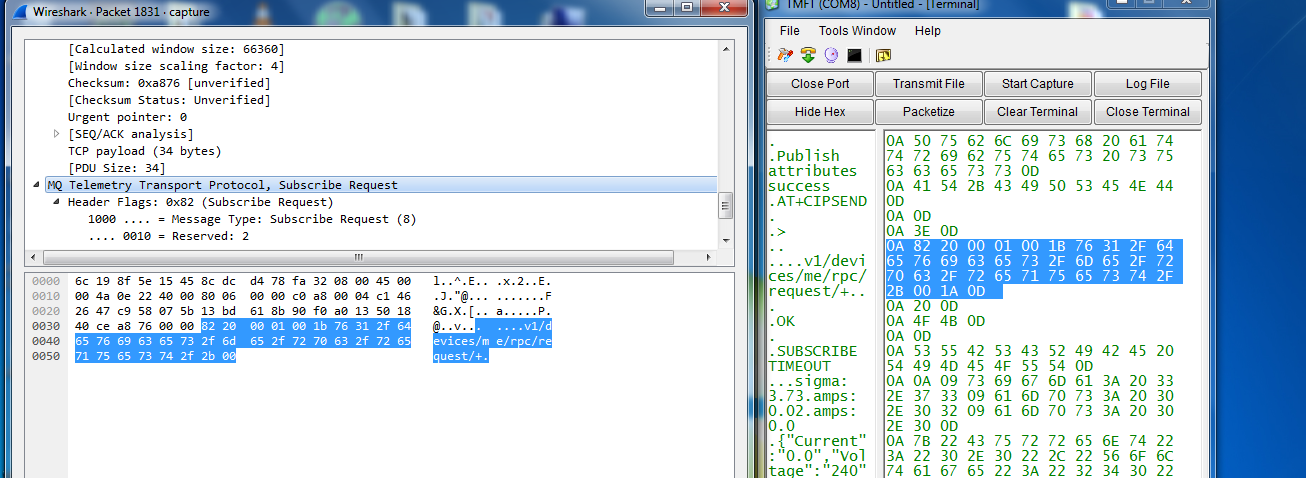The height and width of the screenshot is (478, 1306).
Task: Click the Packetize button
Action: pos(929,112)
